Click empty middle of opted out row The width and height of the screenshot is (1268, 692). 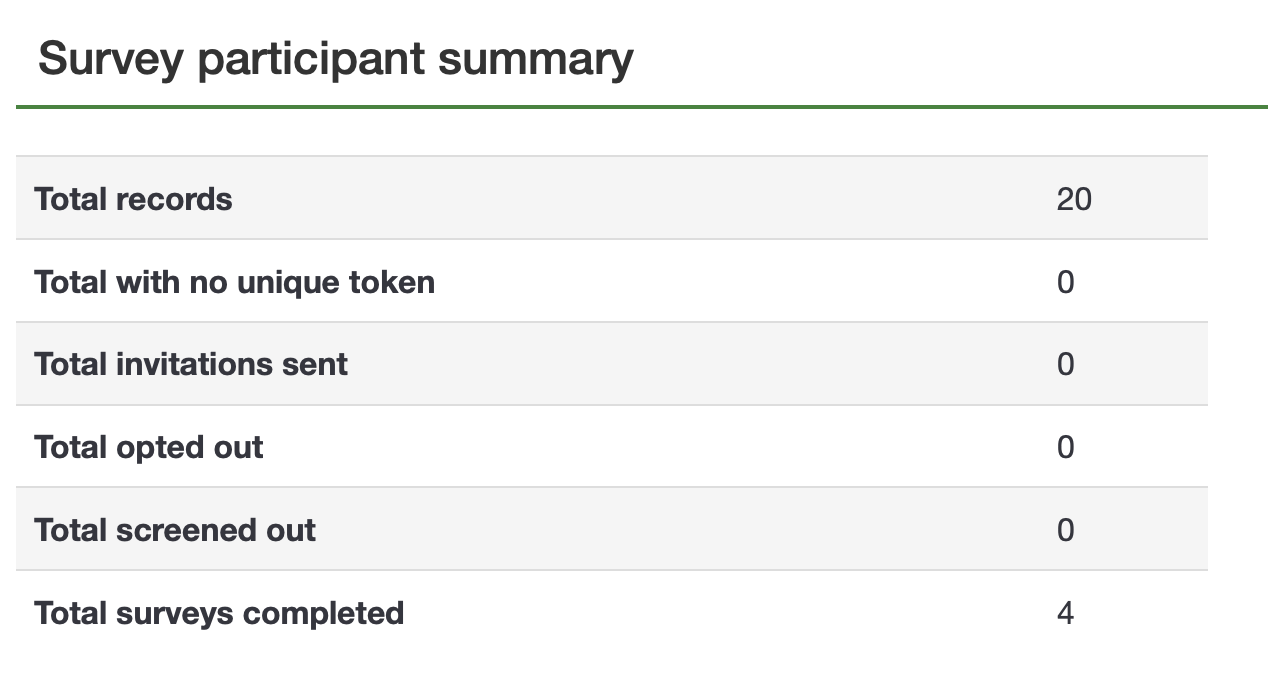click(x=660, y=447)
